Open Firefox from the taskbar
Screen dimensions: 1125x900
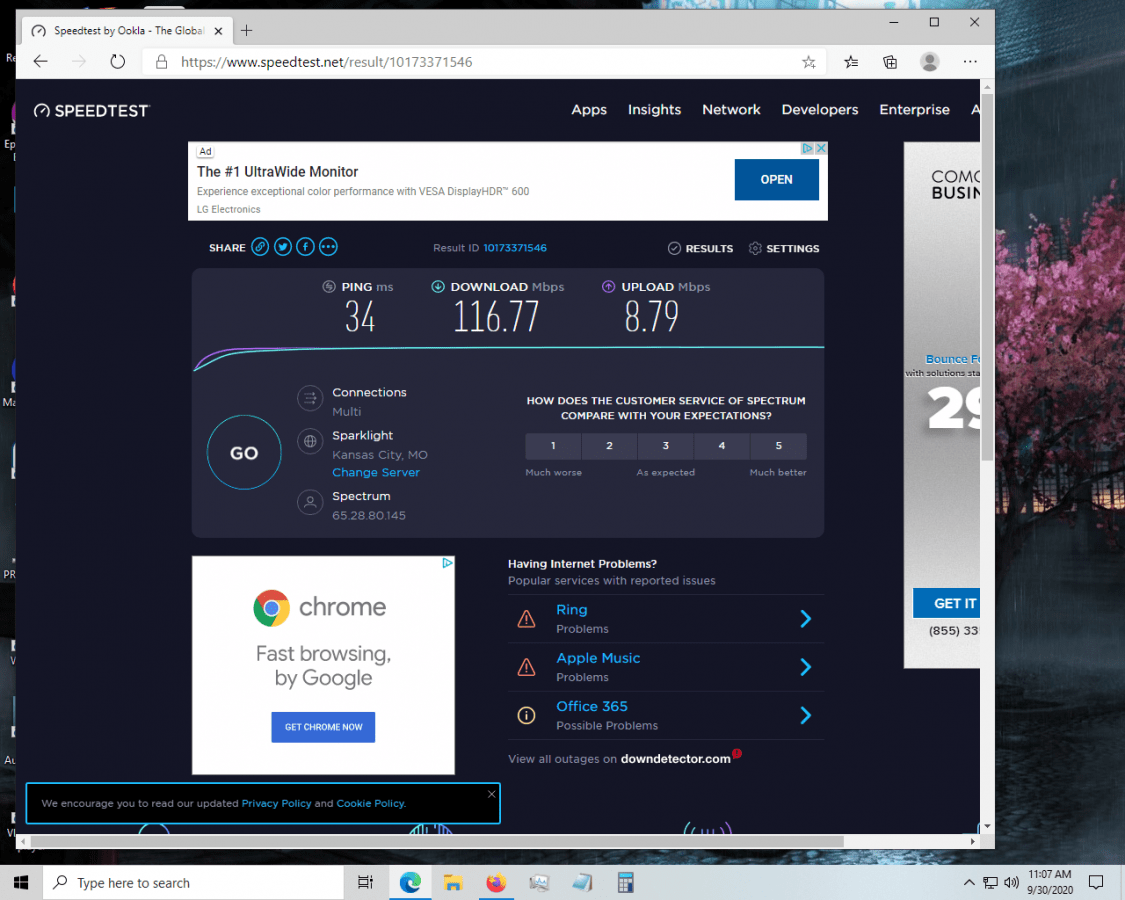coord(496,882)
